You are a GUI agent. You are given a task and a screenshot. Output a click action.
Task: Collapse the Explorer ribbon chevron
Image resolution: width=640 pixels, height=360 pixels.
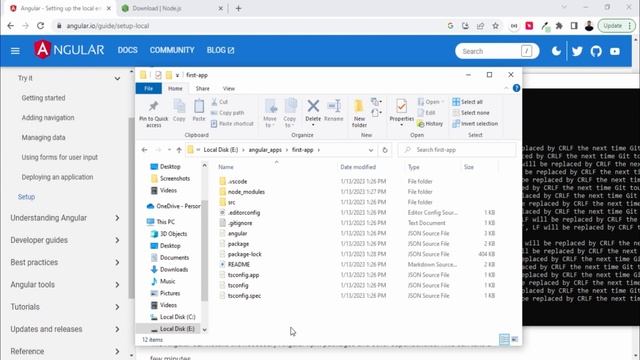pyautogui.click(x=506, y=88)
